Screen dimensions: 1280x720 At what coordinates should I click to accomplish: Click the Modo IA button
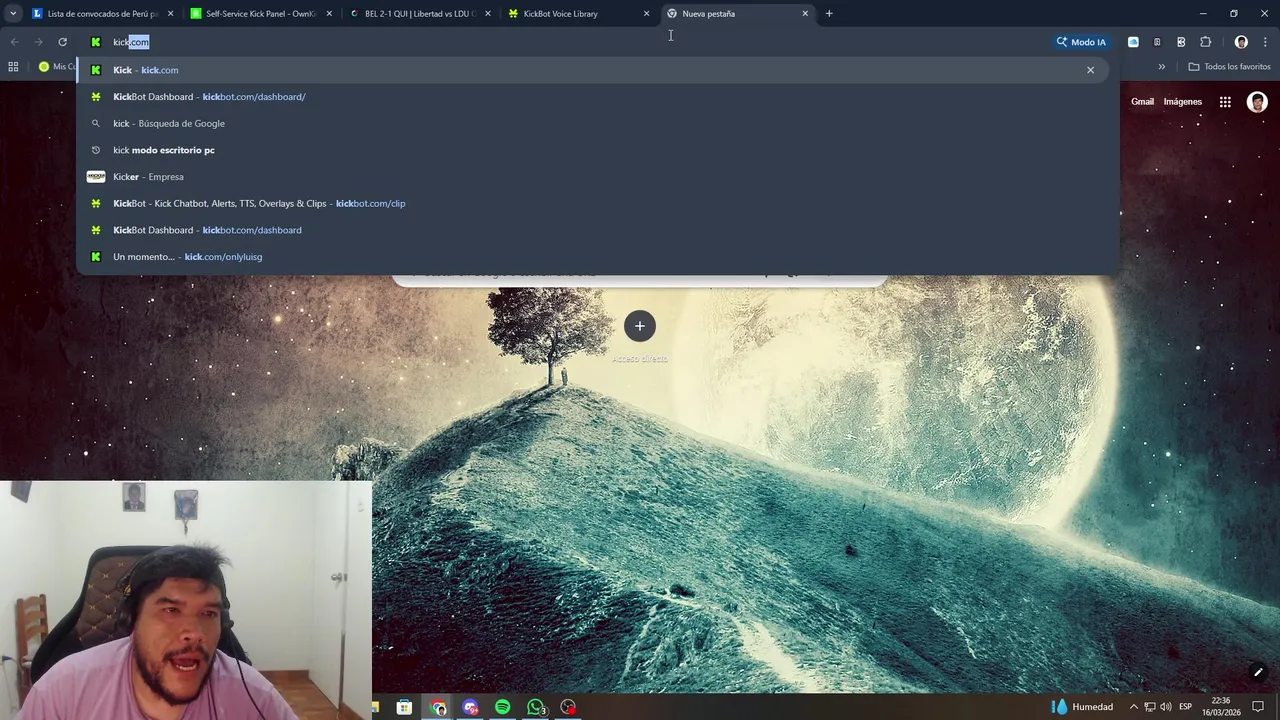click(x=1081, y=42)
